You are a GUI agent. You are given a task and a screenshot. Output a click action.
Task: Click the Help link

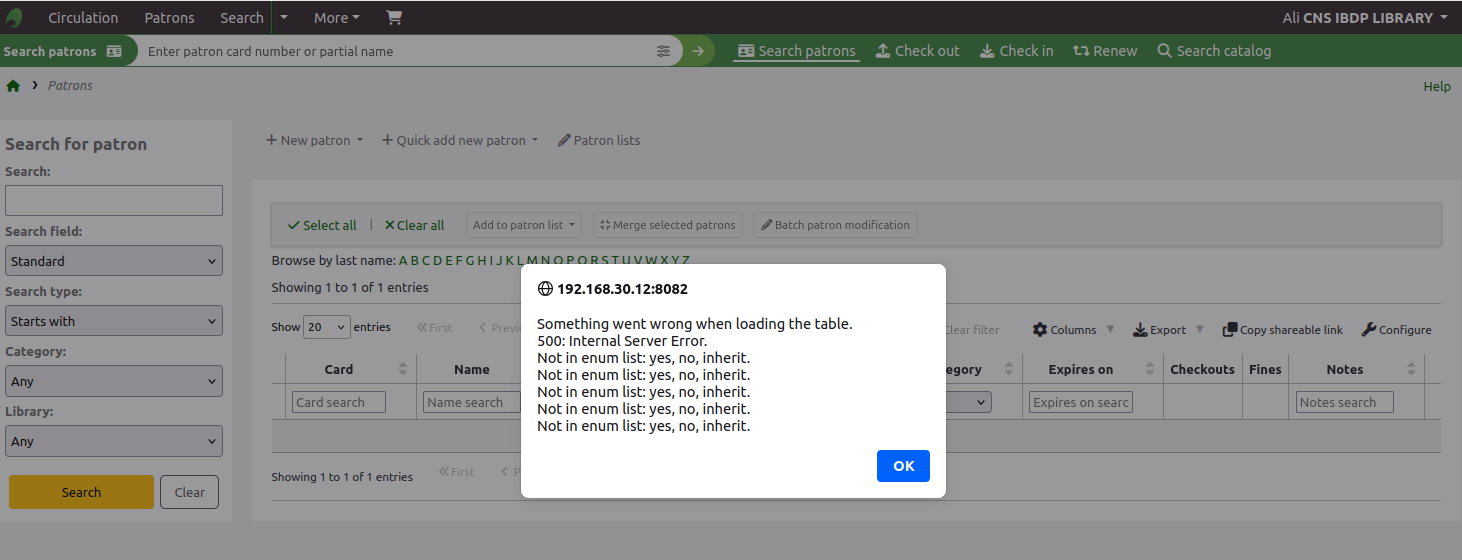coord(1436,87)
